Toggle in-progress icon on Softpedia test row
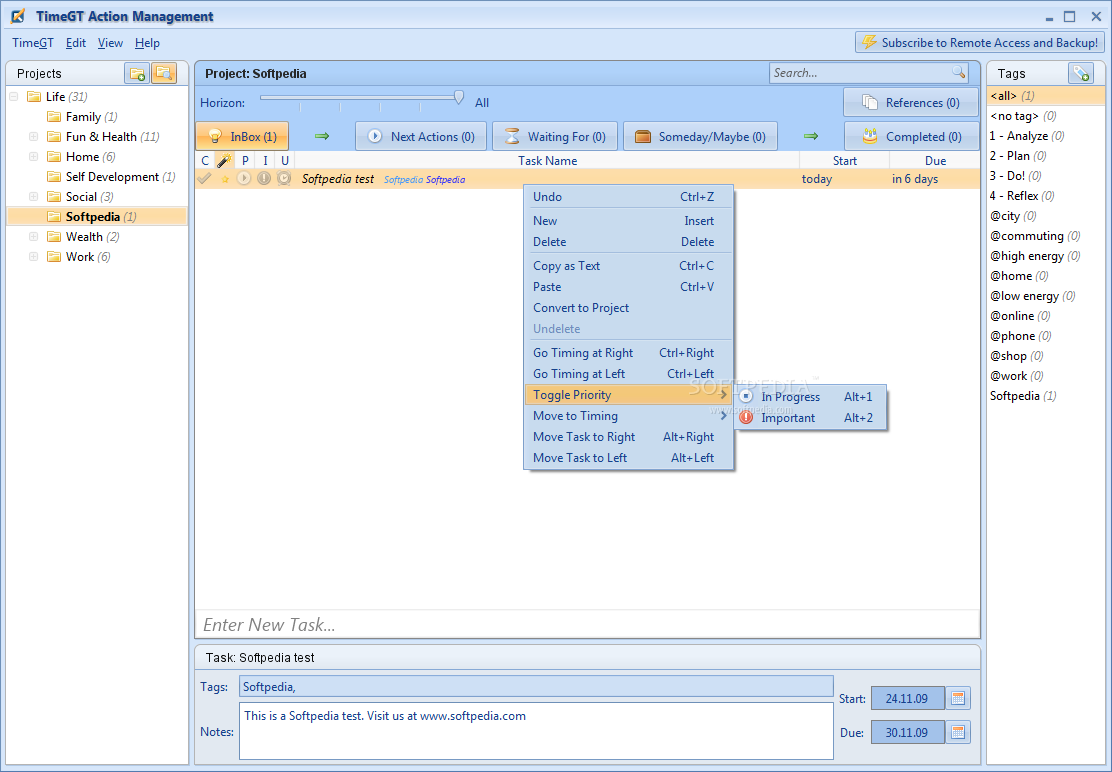This screenshot has height=772, width=1112. pyautogui.click(x=244, y=179)
